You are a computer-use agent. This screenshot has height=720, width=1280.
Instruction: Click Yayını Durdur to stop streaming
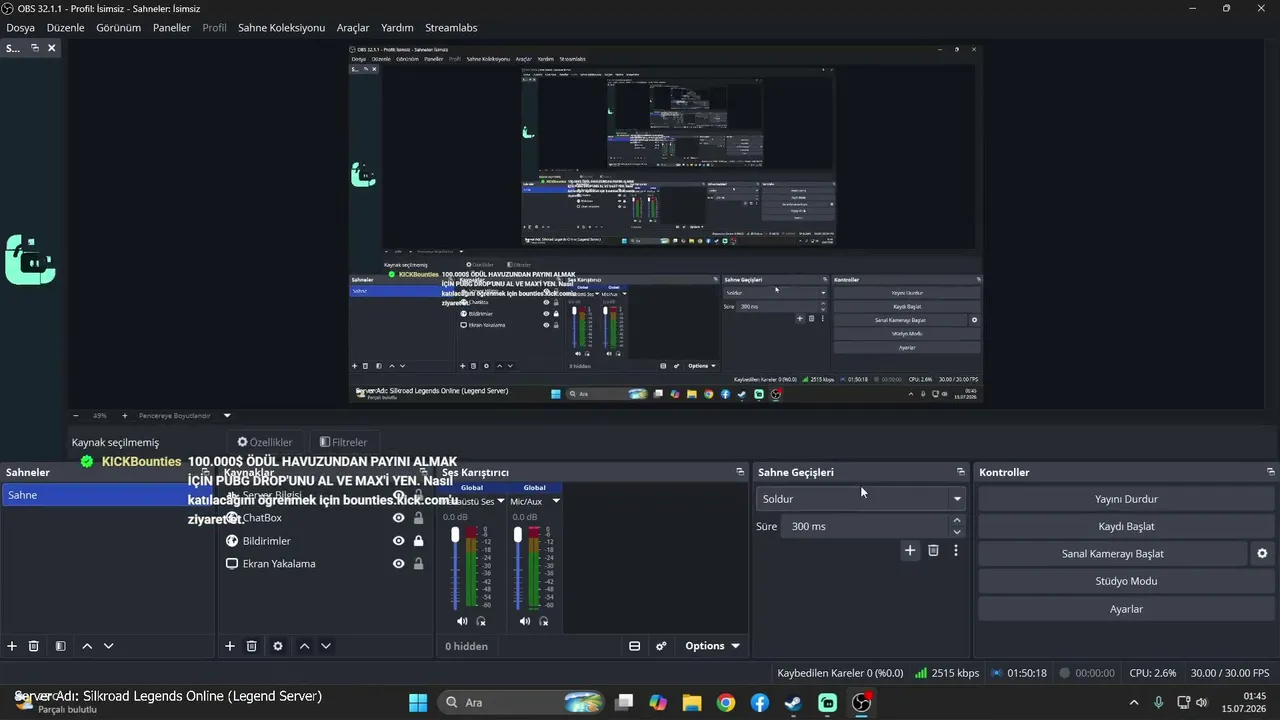pos(1126,499)
